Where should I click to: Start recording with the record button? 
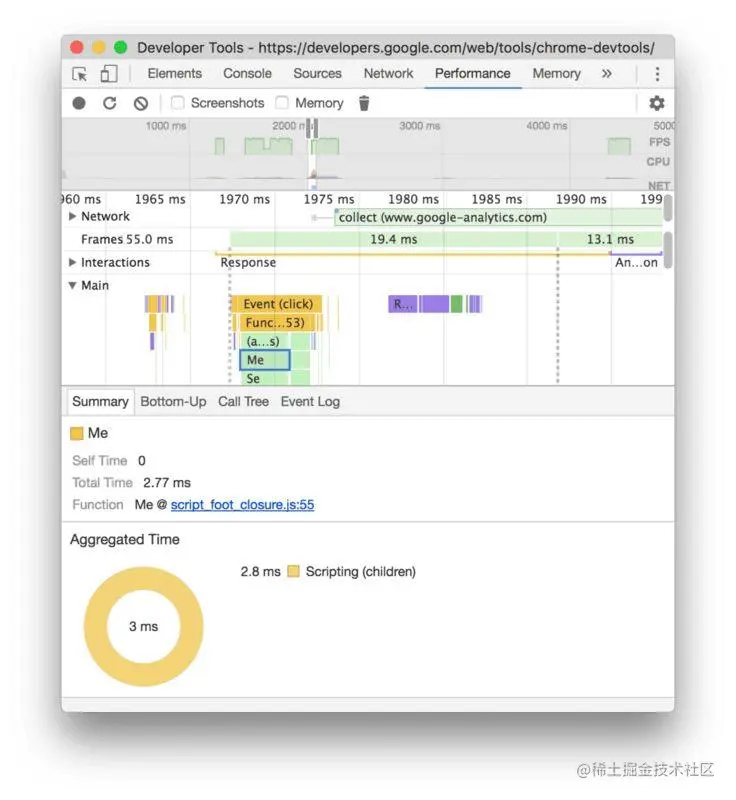79,103
